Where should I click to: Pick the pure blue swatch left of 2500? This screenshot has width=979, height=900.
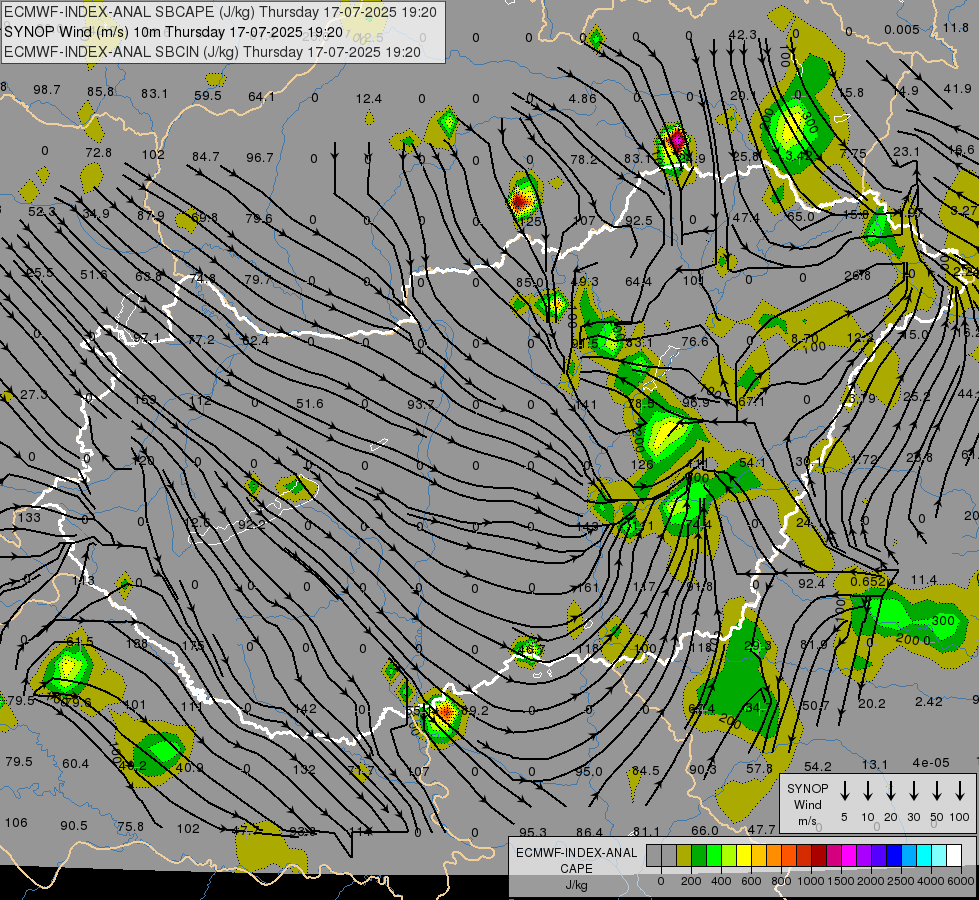tap(893, 855)
